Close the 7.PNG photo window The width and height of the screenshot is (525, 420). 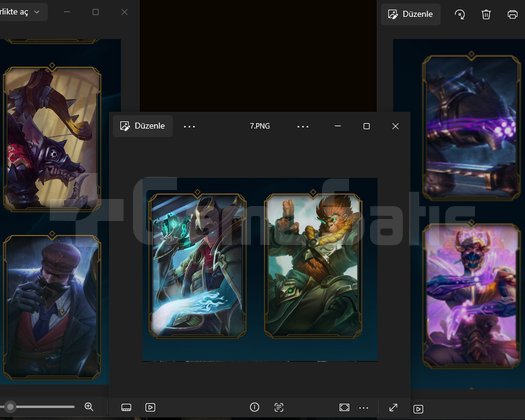pos(395,126)
